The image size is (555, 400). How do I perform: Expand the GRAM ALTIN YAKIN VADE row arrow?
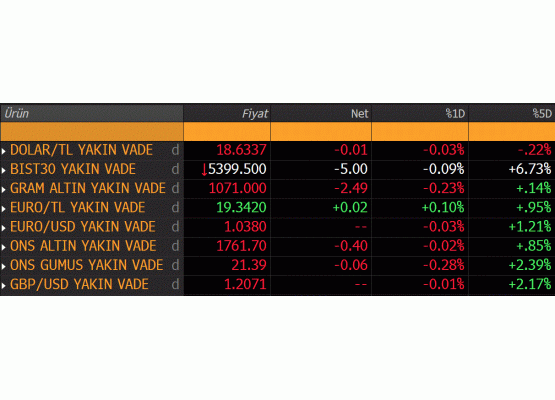pos(4,189)
